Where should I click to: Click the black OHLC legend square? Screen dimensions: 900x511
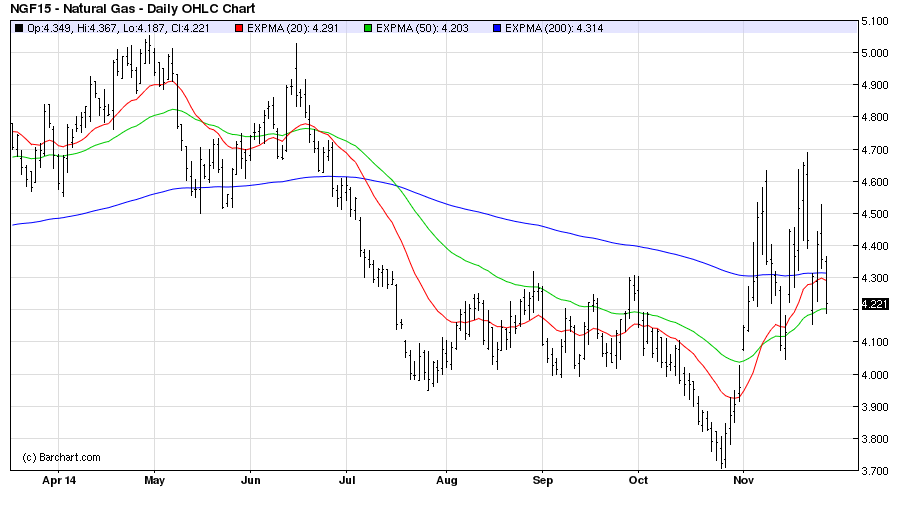tap(19, 28)
